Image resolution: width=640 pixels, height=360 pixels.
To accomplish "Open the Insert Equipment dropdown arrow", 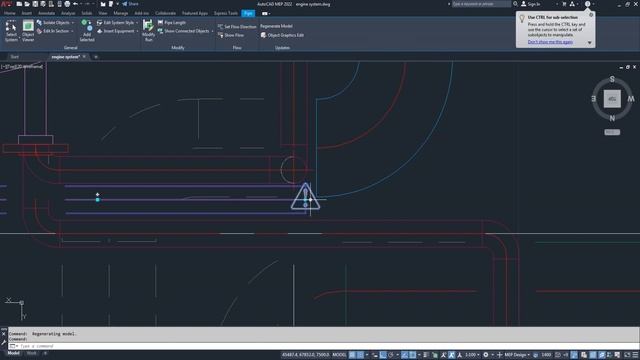I will click(x=137, y=31).
